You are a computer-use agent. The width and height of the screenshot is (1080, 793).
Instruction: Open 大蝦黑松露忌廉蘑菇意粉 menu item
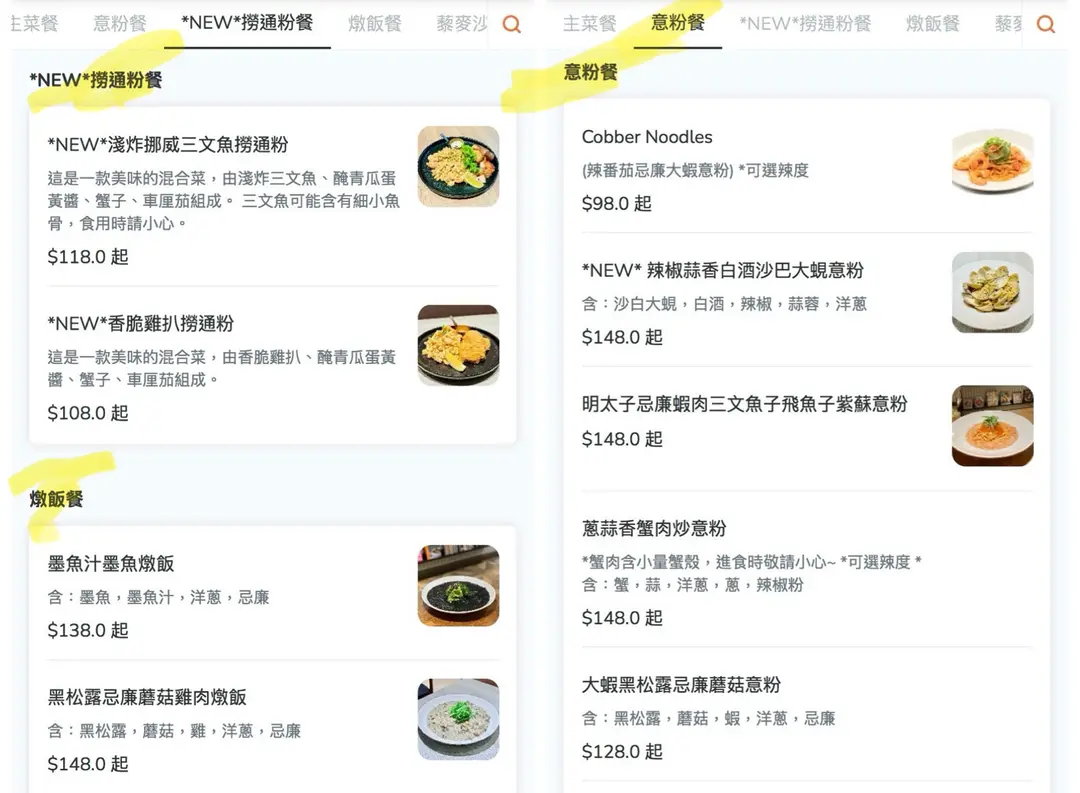point(807,717)
